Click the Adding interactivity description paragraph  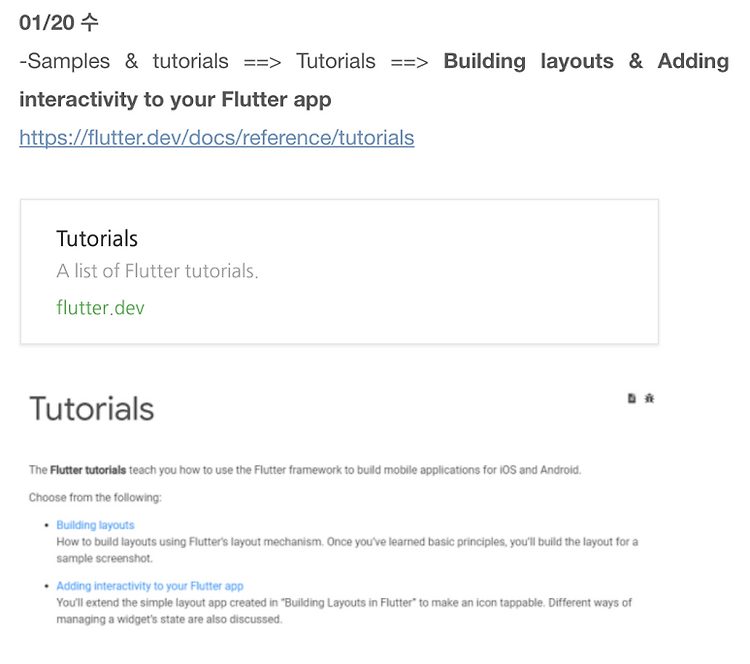(344, 611)
